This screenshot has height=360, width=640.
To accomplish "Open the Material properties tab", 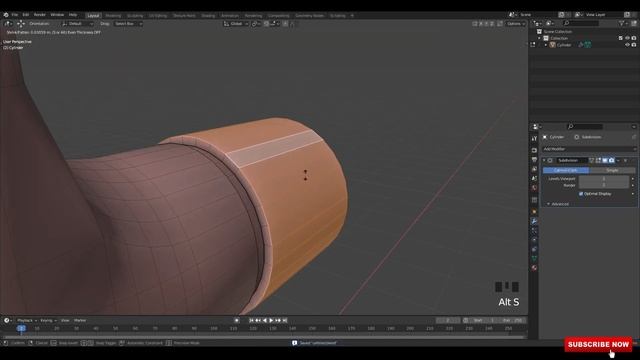I will pos(534,268).
